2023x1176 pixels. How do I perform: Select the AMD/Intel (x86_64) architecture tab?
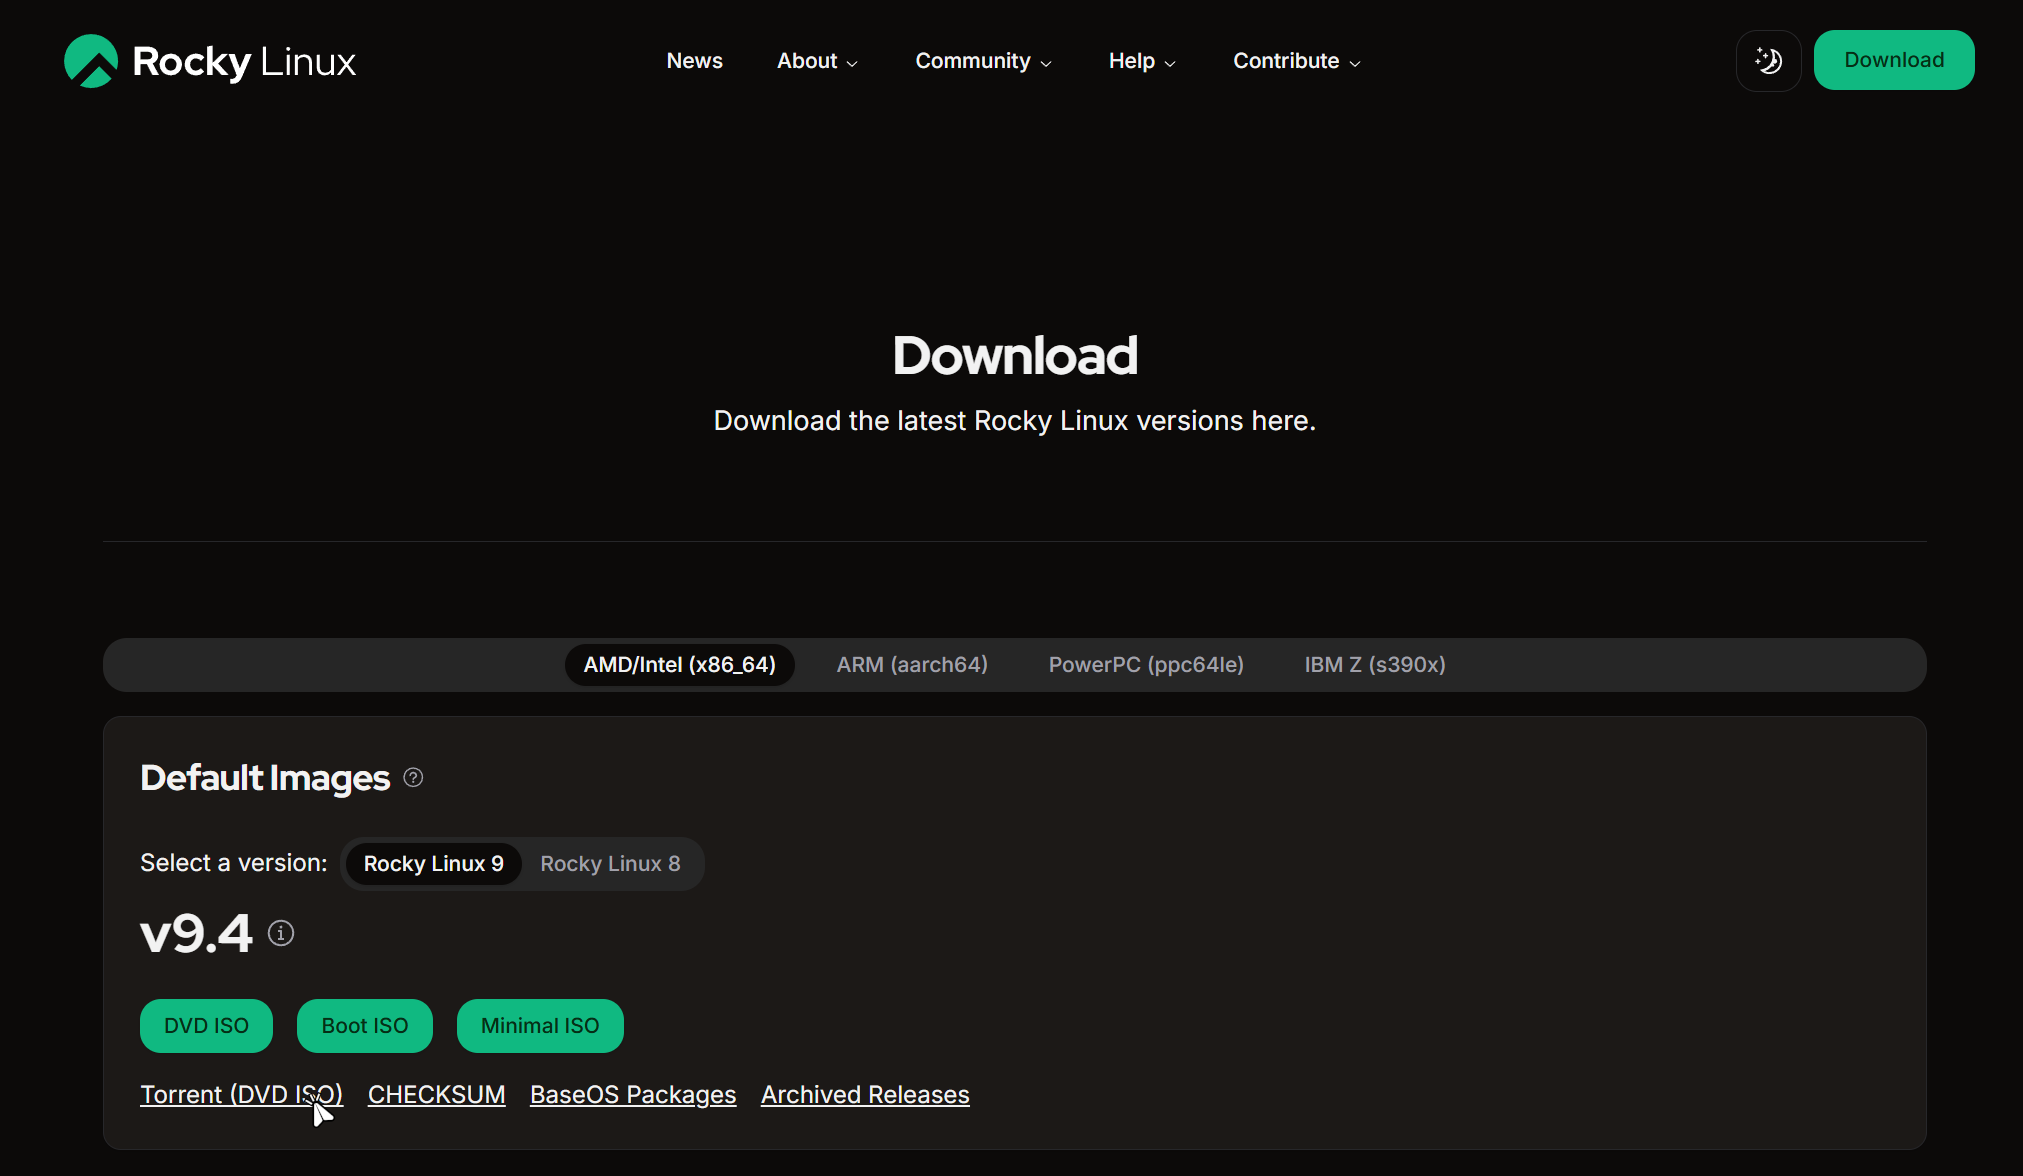680,665
